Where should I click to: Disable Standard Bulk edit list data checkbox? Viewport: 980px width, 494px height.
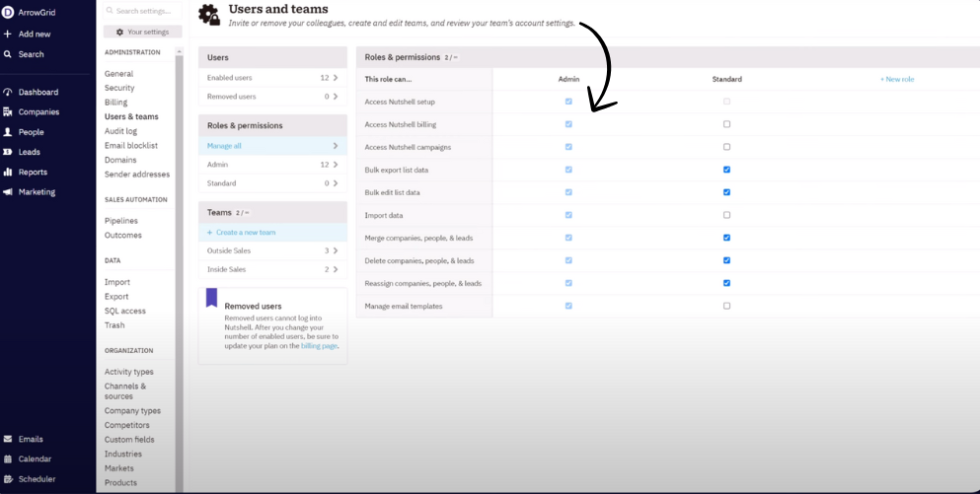pos(726,192)
